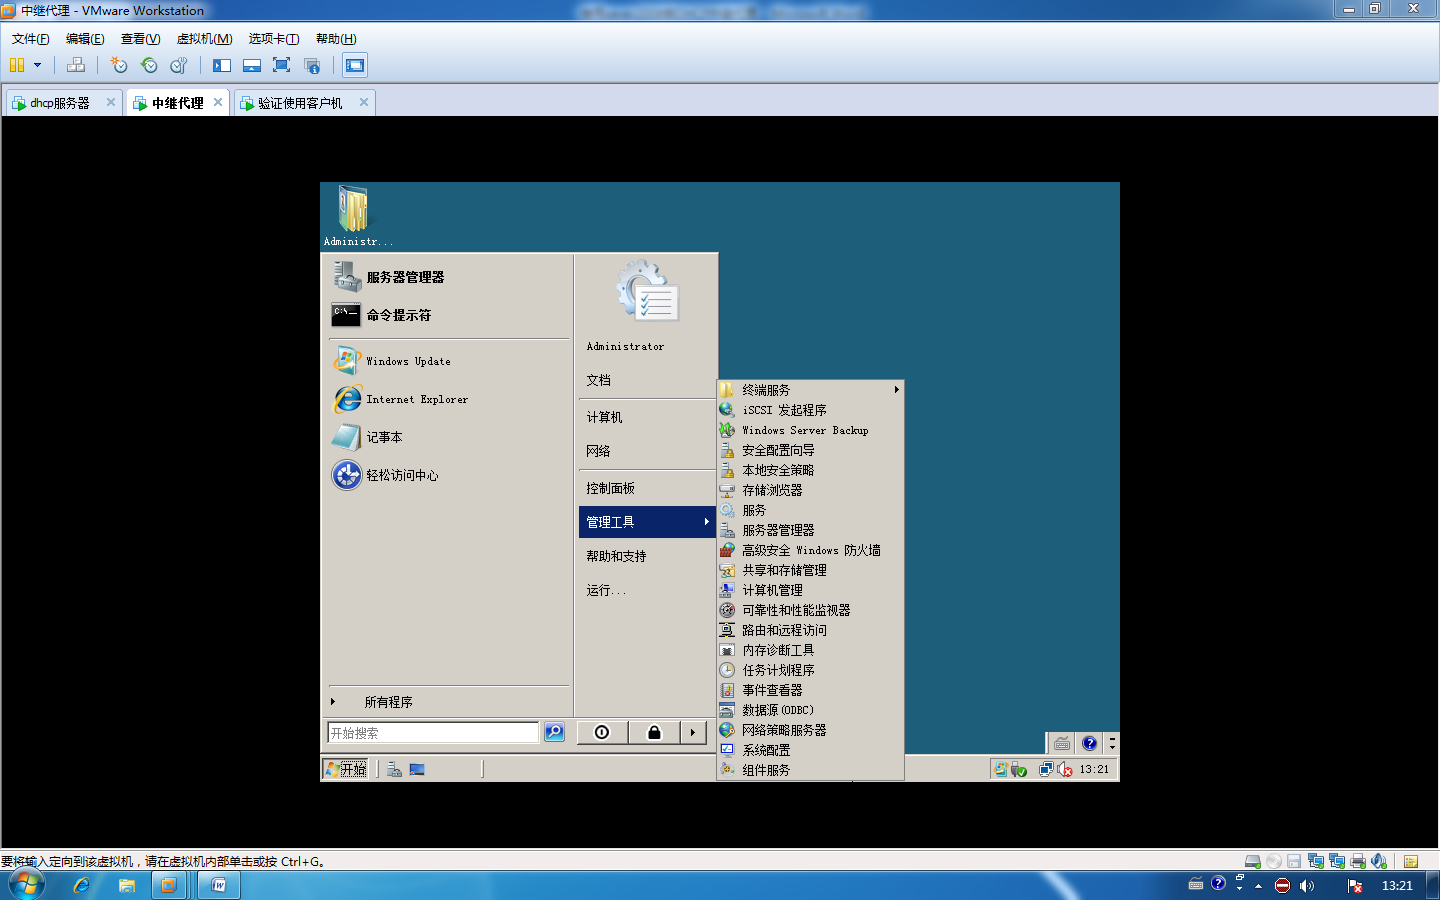Screen dimensions: 1440x900
Task: Open 存储浏览器
Action: 810,490
